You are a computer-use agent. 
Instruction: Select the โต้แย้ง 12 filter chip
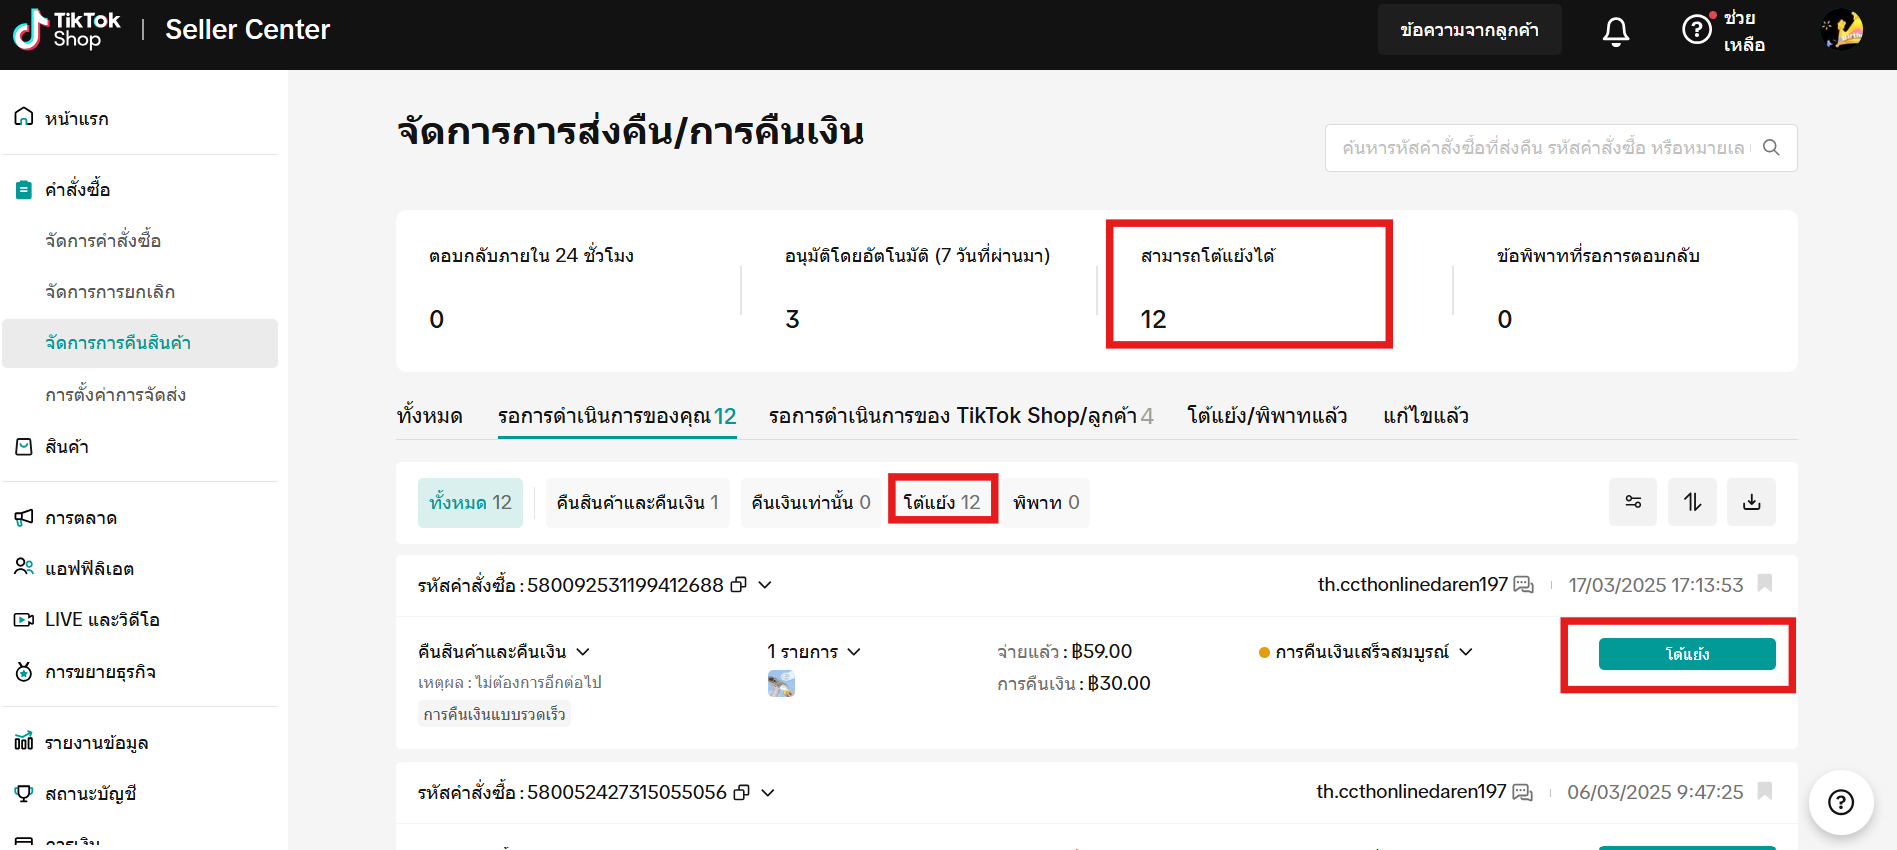tap(942, 502)
